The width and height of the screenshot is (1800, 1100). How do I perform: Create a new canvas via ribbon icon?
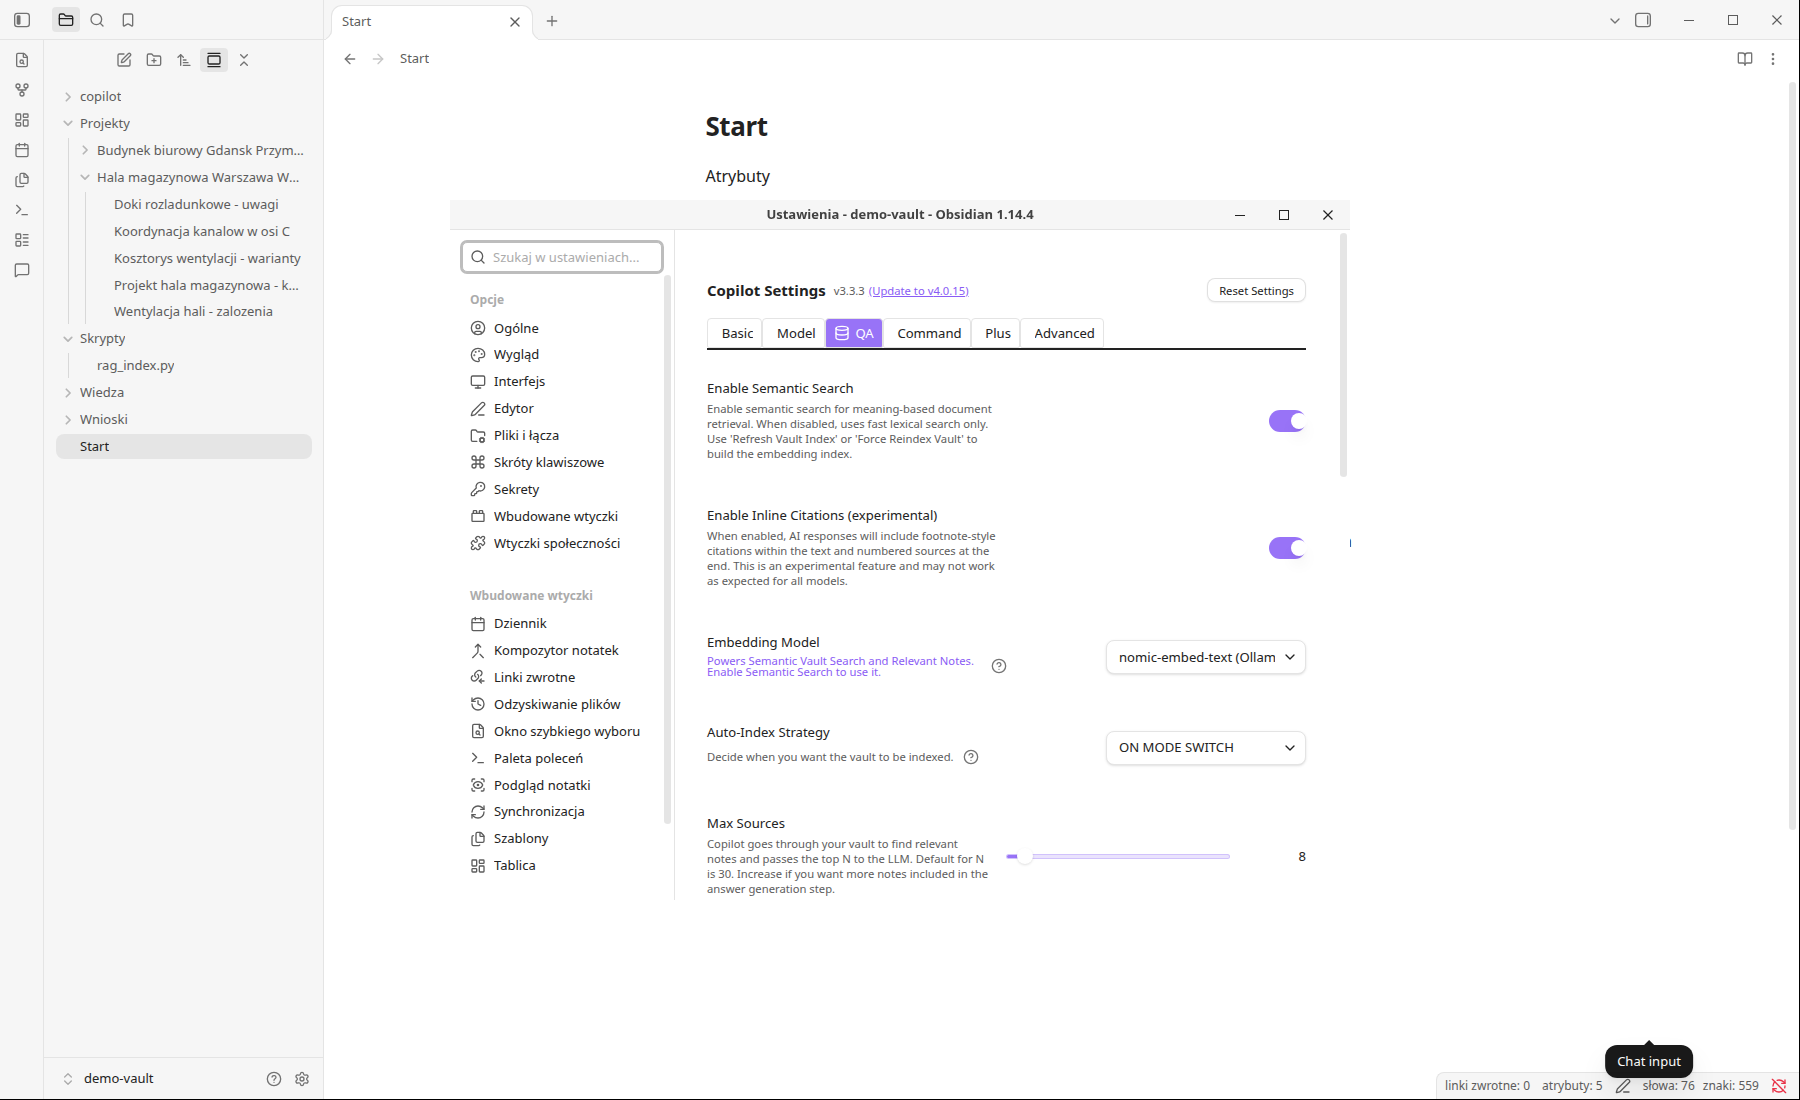(x=22, y=120)
